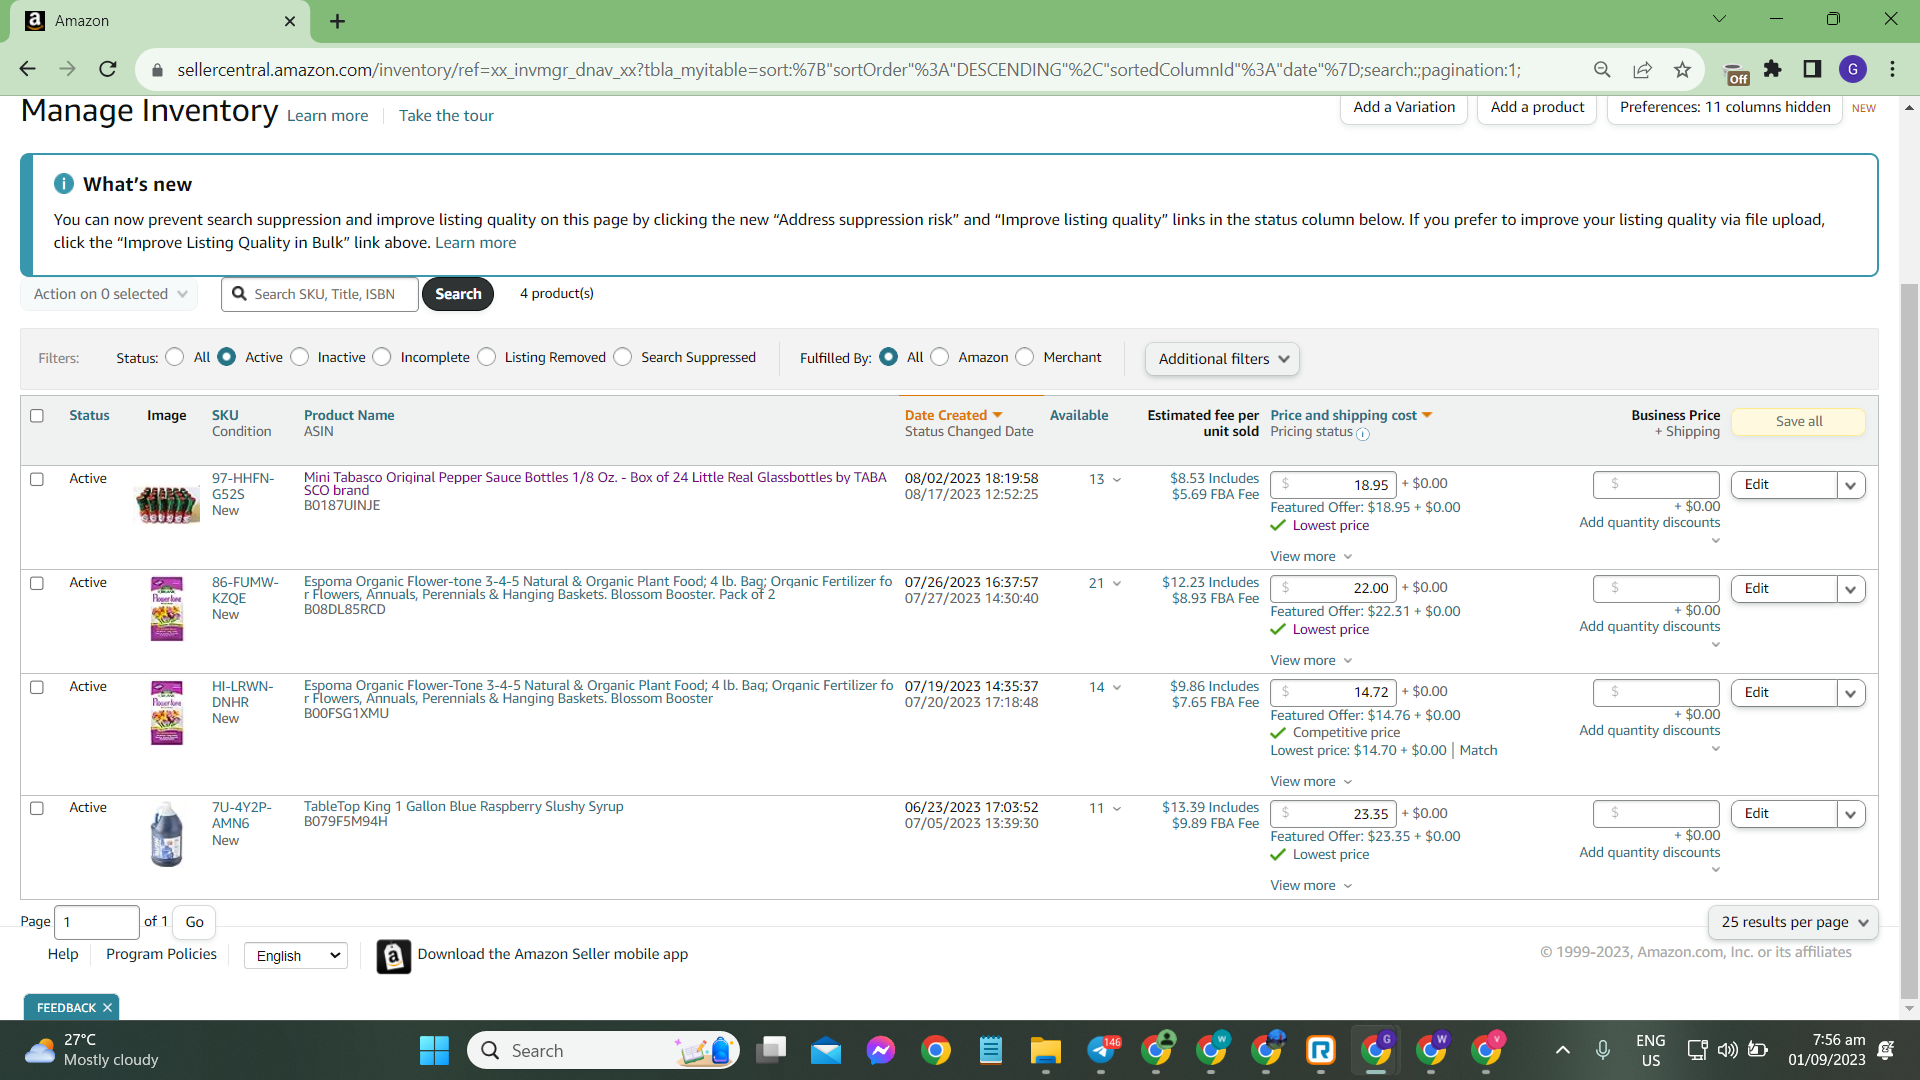Viewport: 1920px width, 1080px height.
Task: Click the Blue Raspberry Slushy Syrup thumbnail
Action: click(x=167, y=835)
